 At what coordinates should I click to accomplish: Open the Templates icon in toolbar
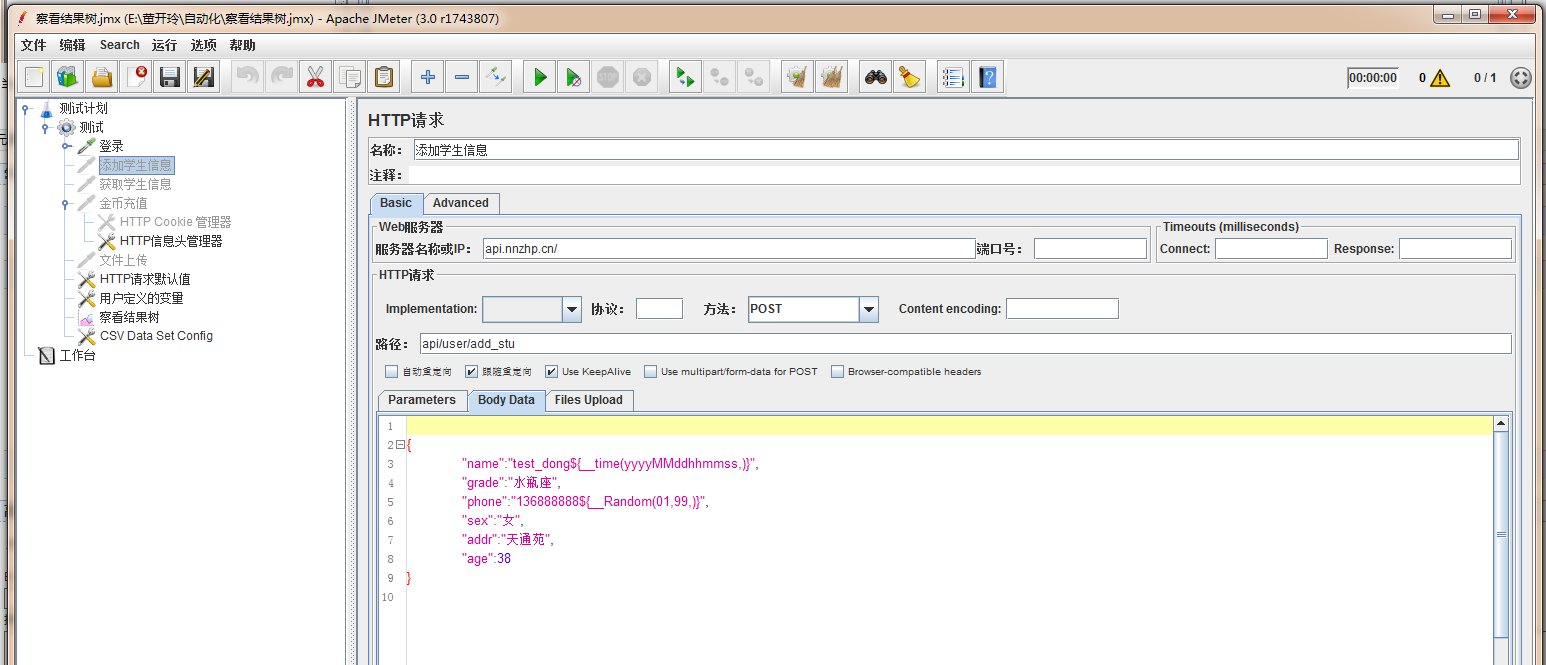(68, 77)
